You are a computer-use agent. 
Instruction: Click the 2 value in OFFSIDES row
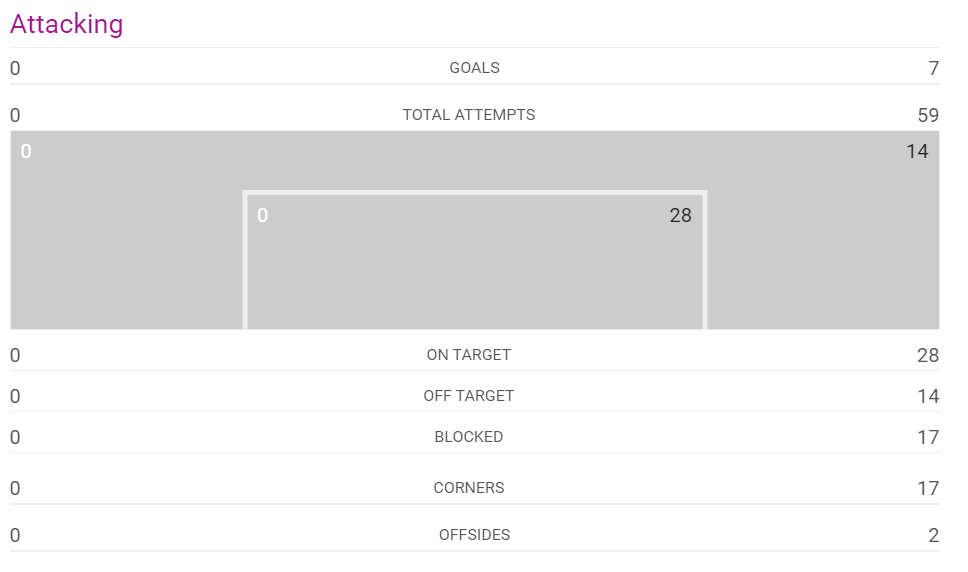point(933,535)
